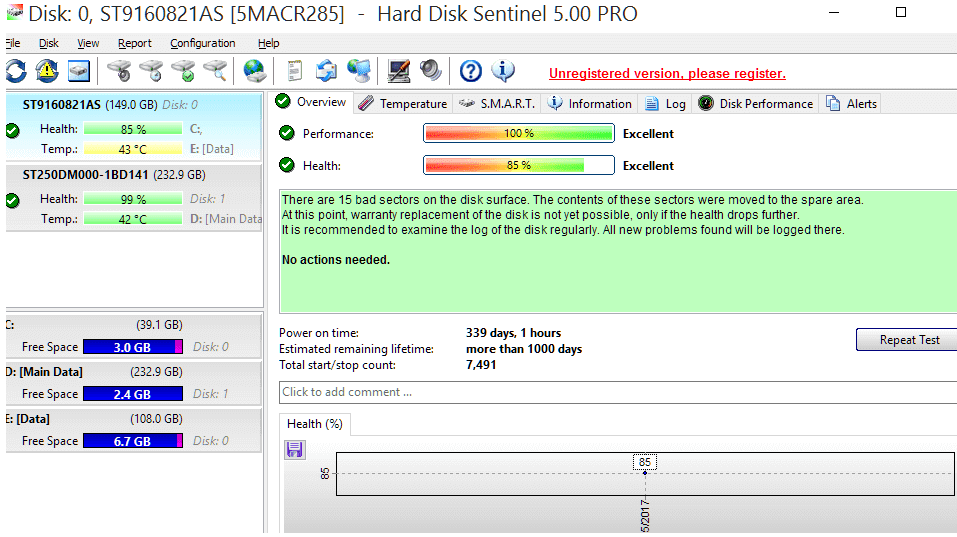Click green check icon beside Health label

pos(287,165)
